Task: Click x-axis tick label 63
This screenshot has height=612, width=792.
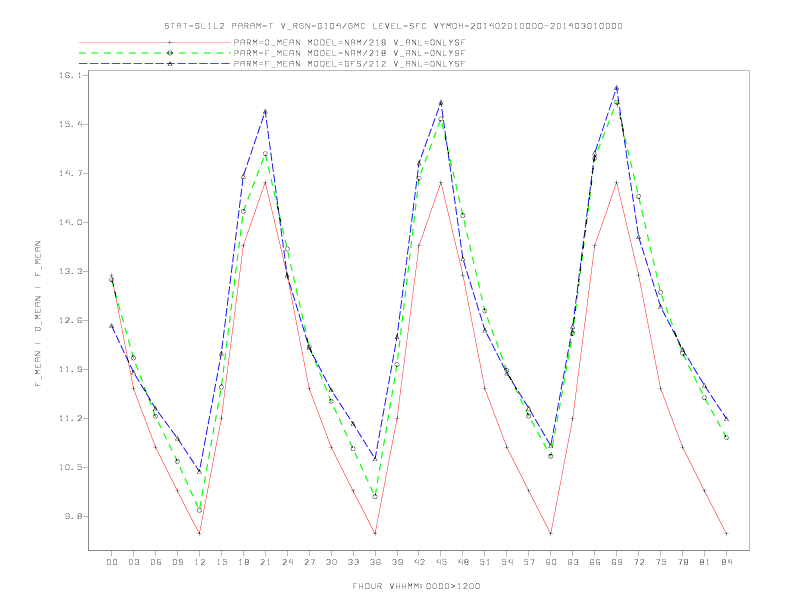Action: 573,562
